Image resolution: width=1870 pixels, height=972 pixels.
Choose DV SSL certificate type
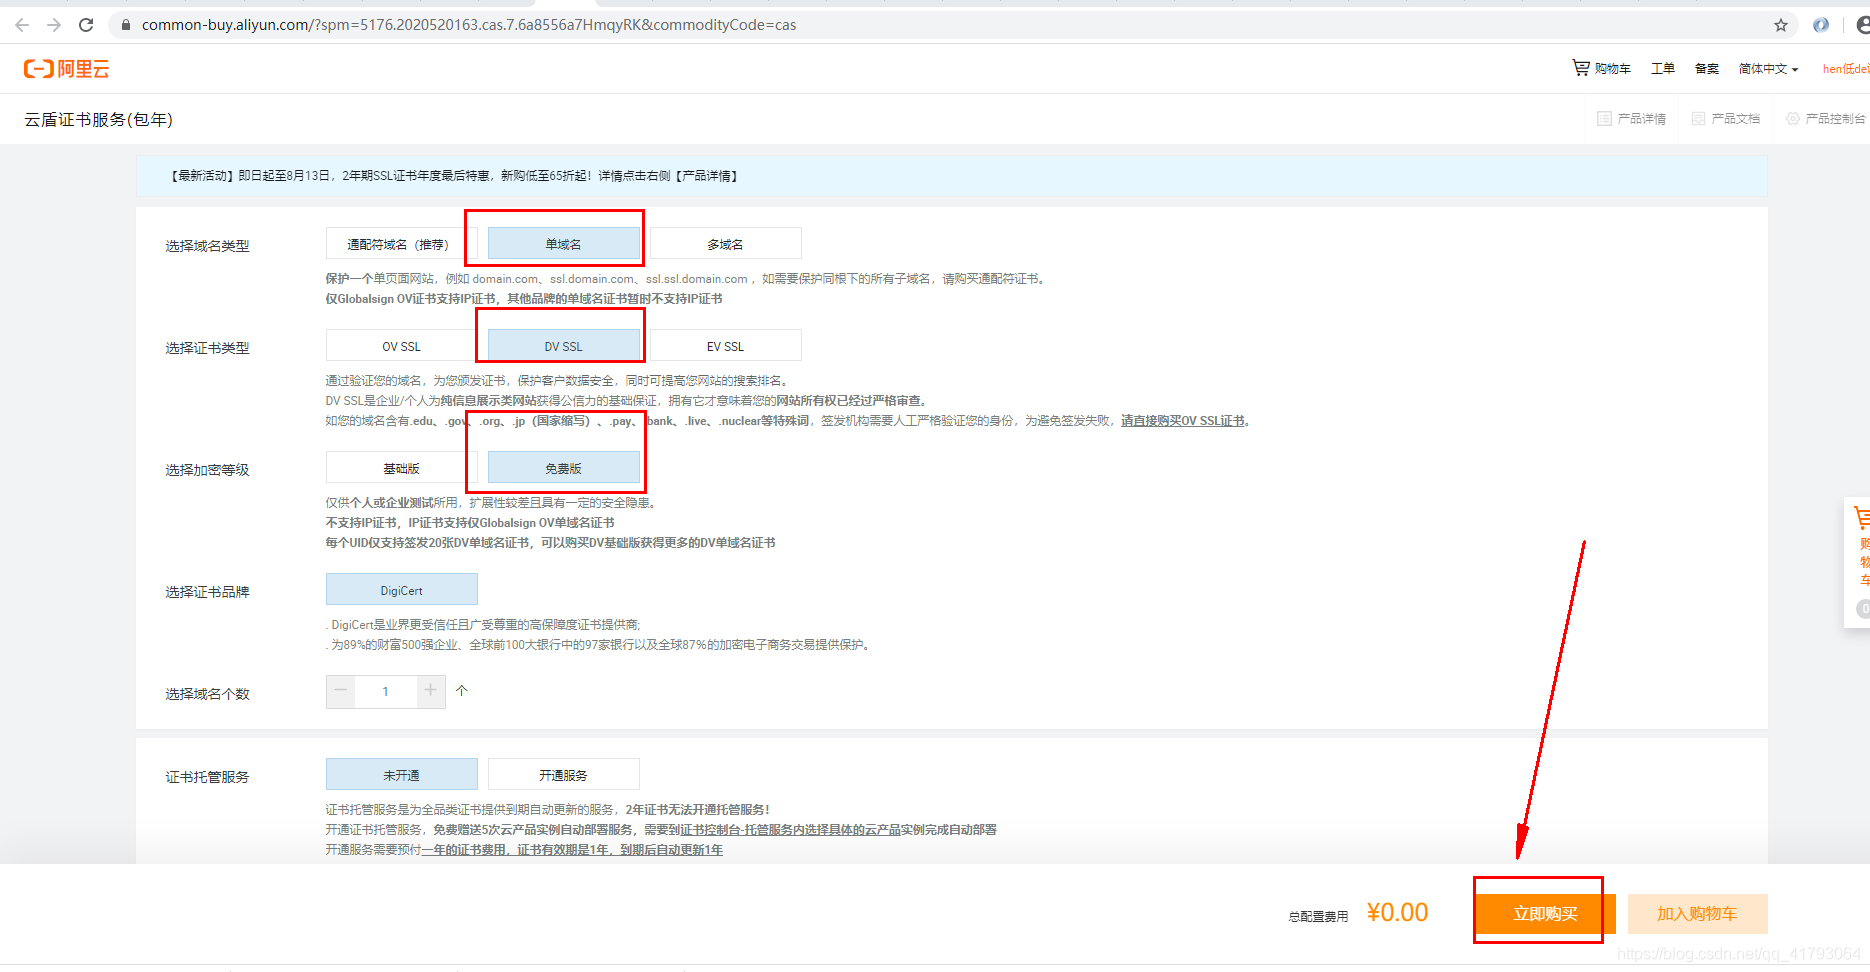563,346
